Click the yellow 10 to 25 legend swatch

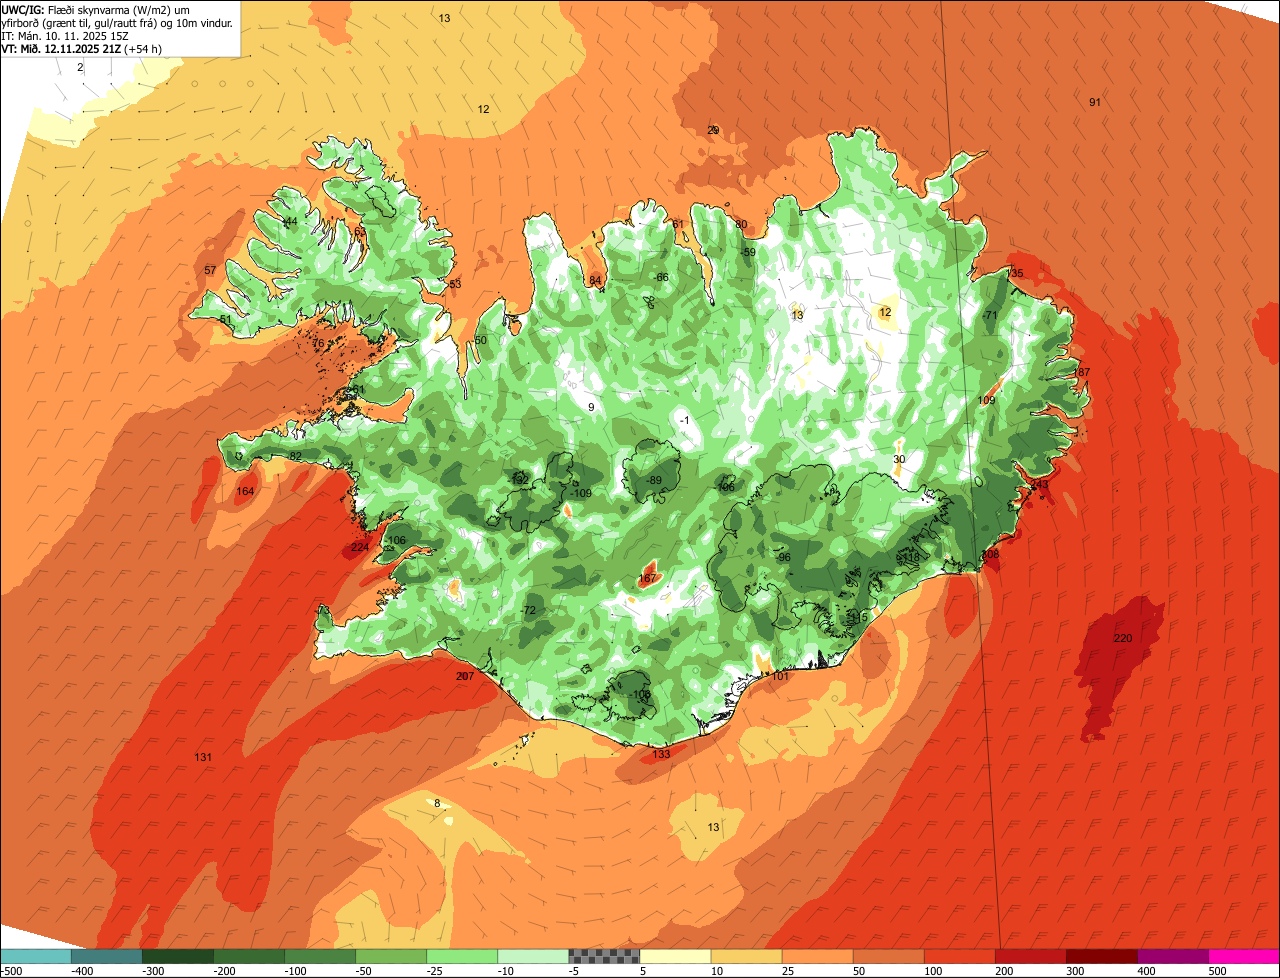click(746, 956)
